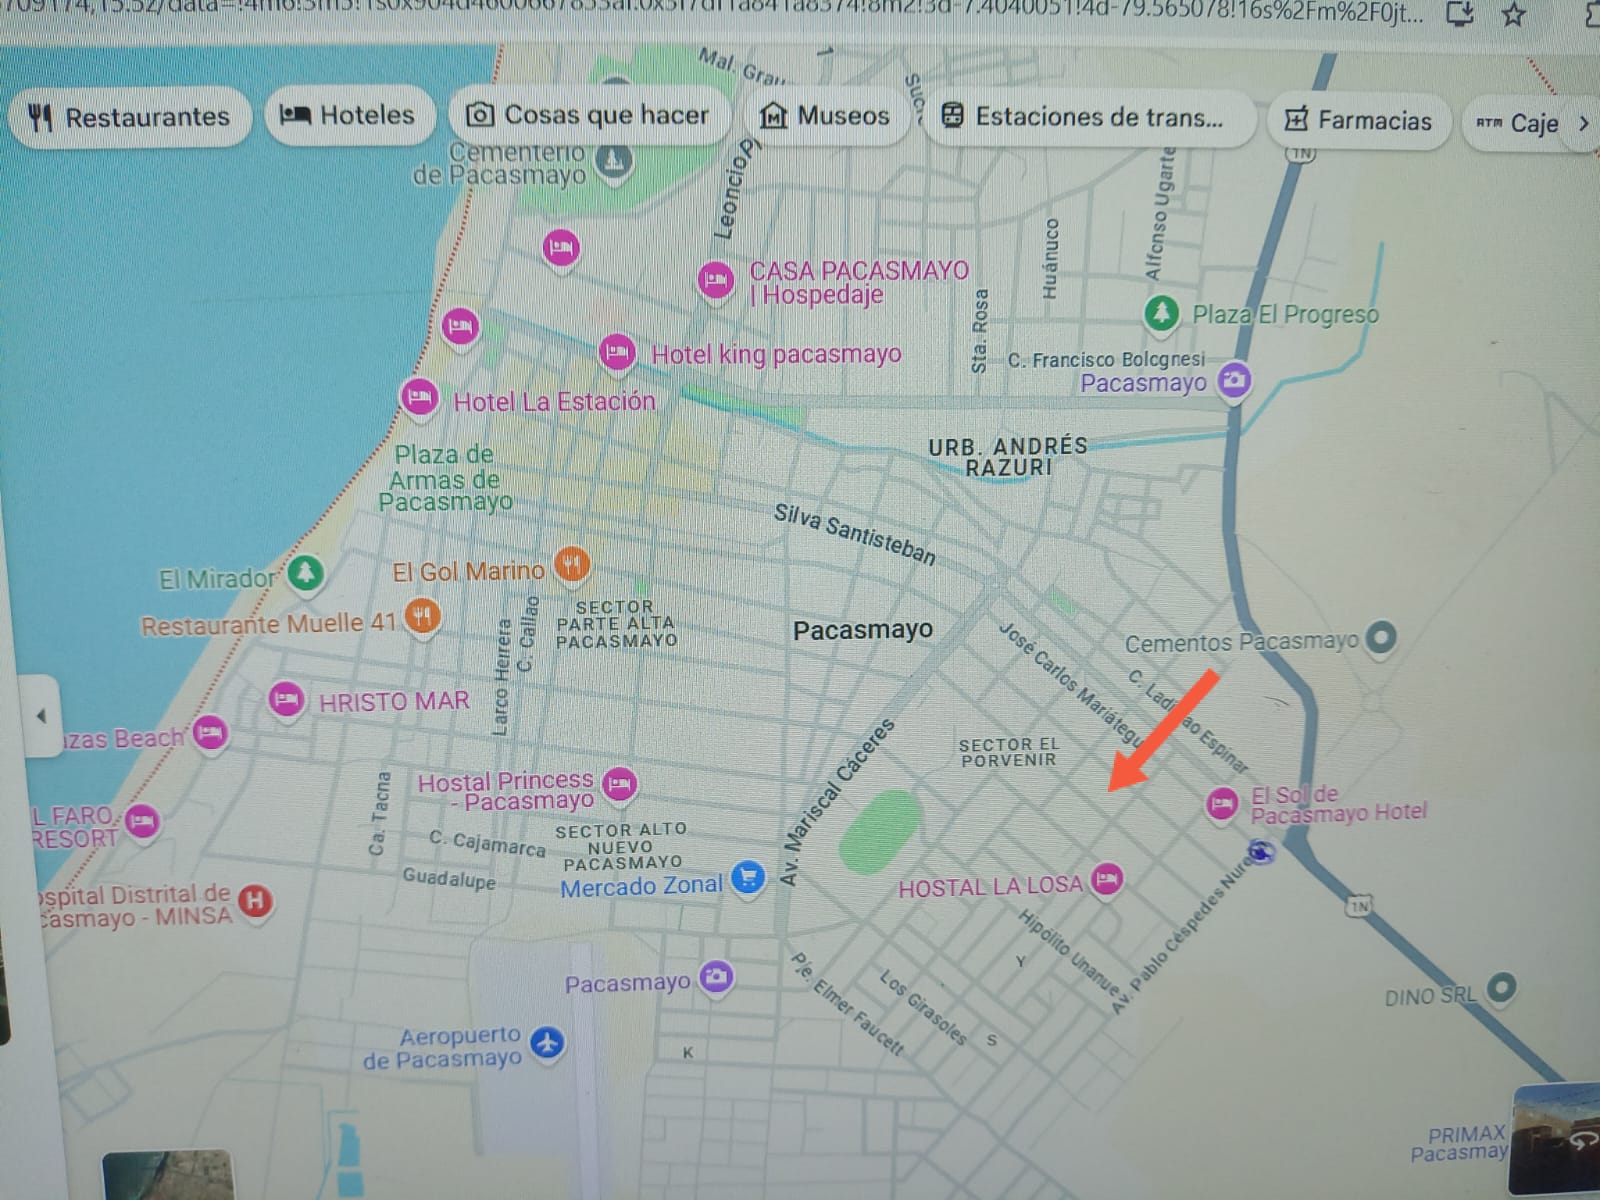Open Hostal Princess Pacasmayo hotel pin

(x=620, y=785)
